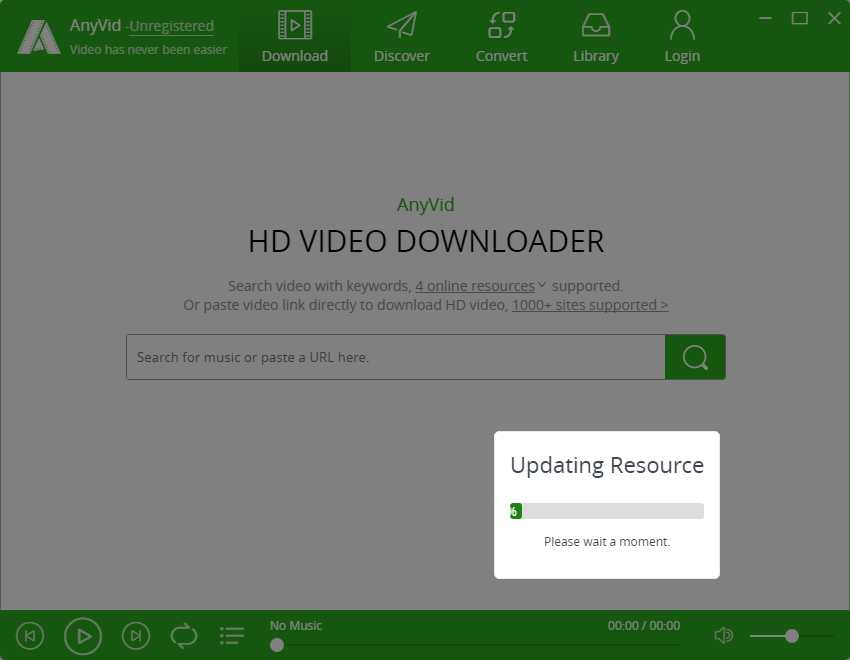This screenshot has width=850, height=660.
Task: Click the green search magnifier button
Action: (695, 357)
